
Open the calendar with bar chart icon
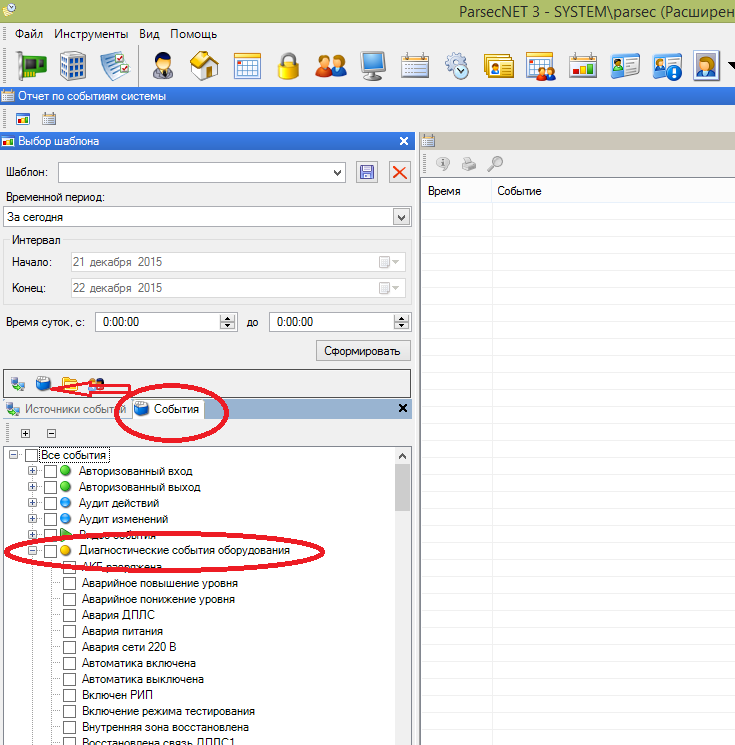tap(583, 66)
